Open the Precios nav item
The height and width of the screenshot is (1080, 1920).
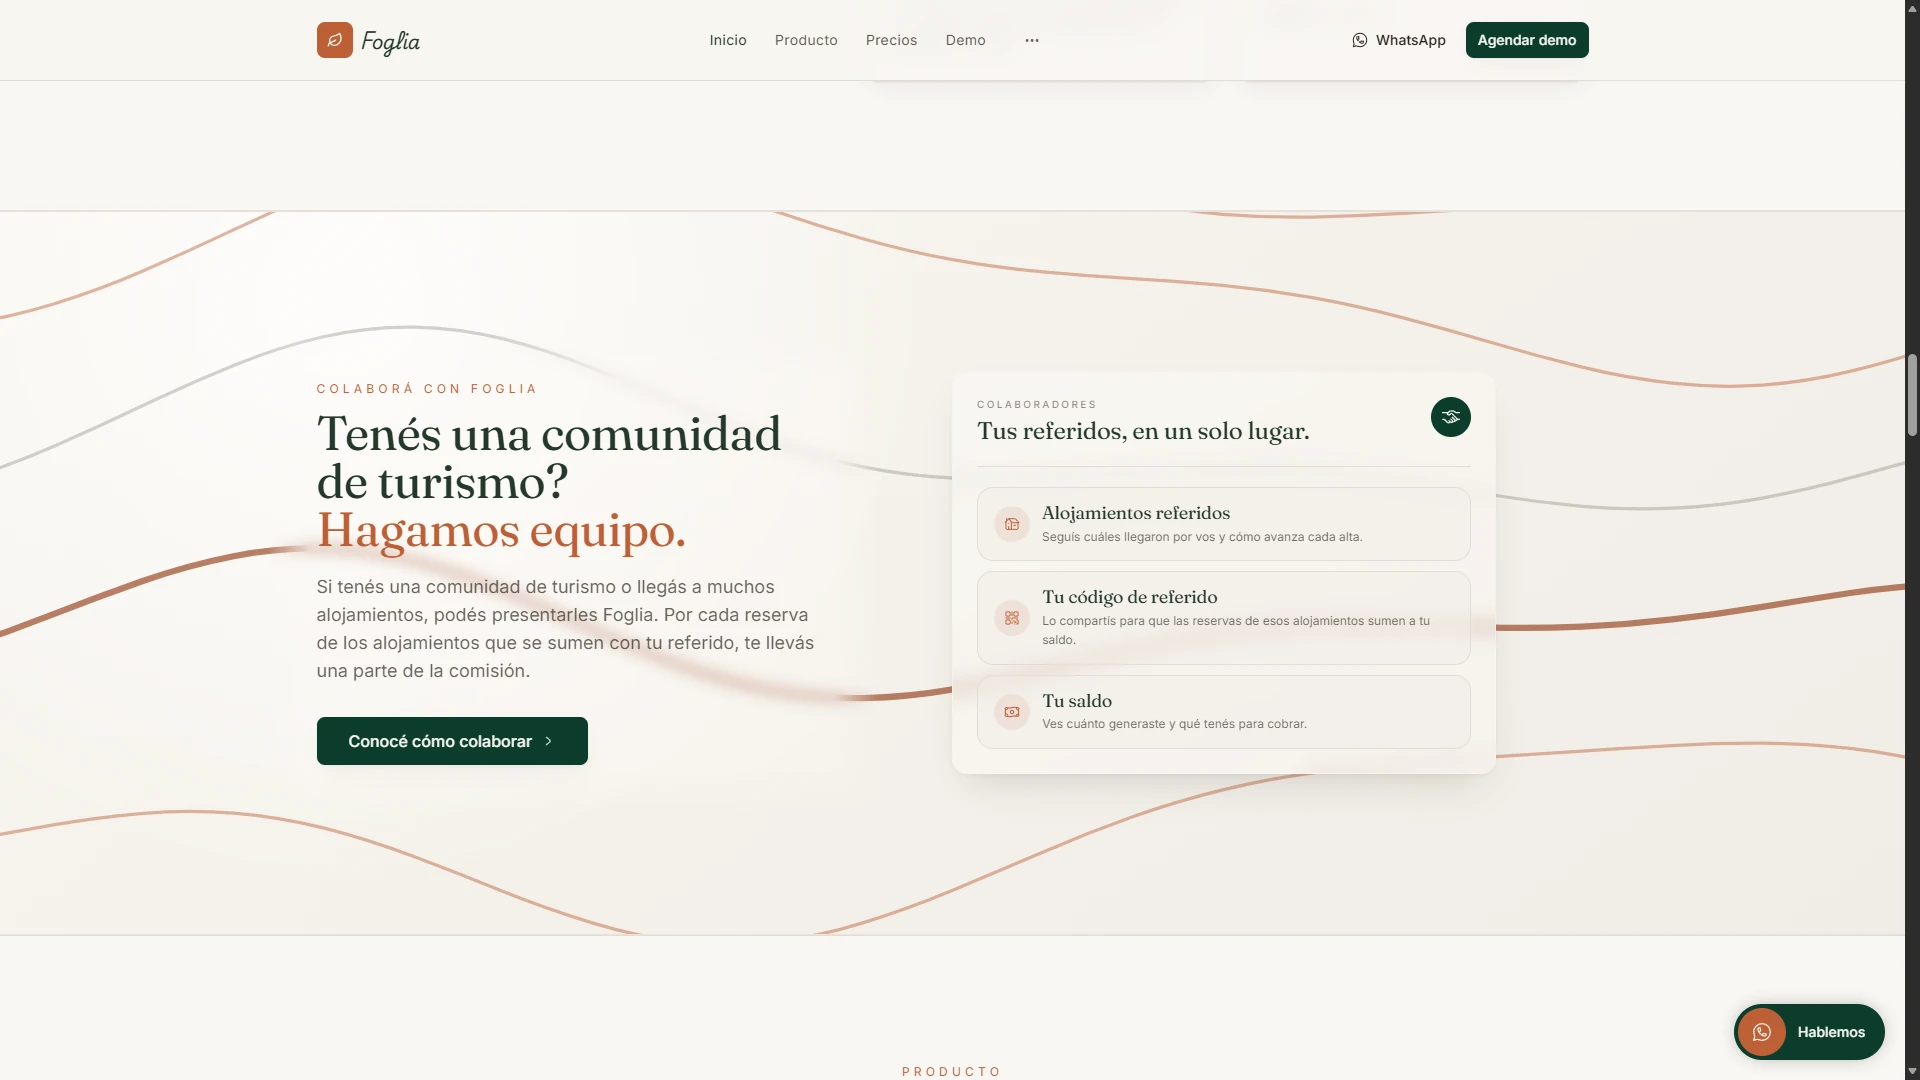891,40
